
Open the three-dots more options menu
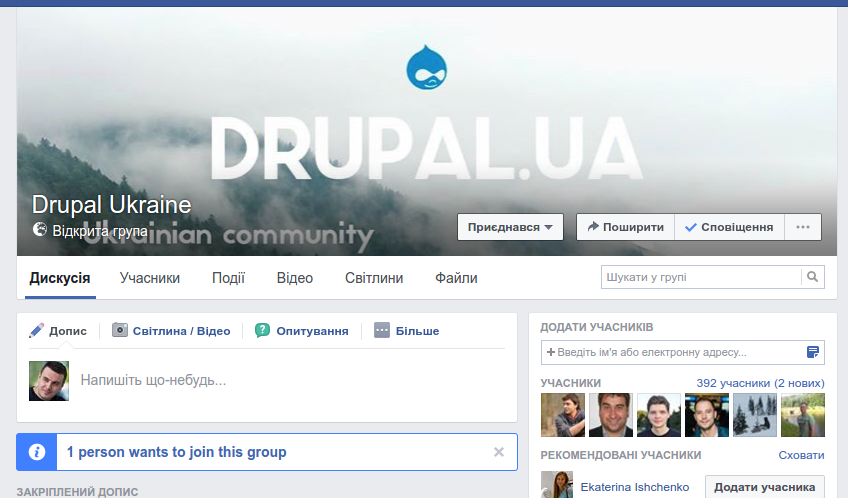[802, 227]
